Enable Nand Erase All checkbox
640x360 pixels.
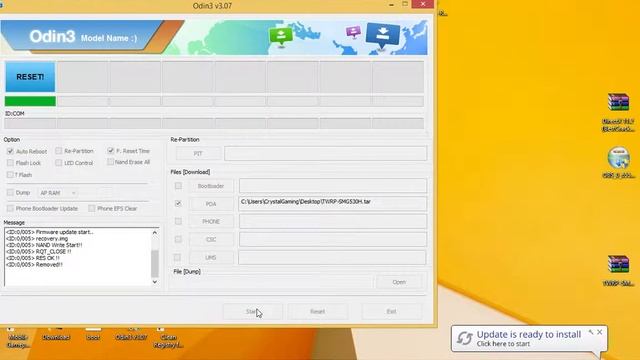pyautogui.click(x=110, y=162)
